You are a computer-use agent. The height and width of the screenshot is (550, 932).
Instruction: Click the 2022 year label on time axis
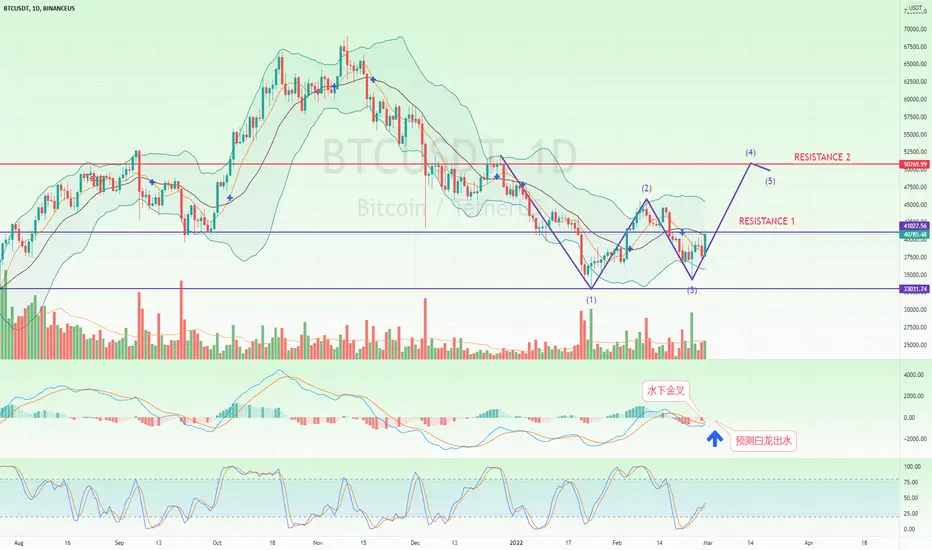click(516, 543)
